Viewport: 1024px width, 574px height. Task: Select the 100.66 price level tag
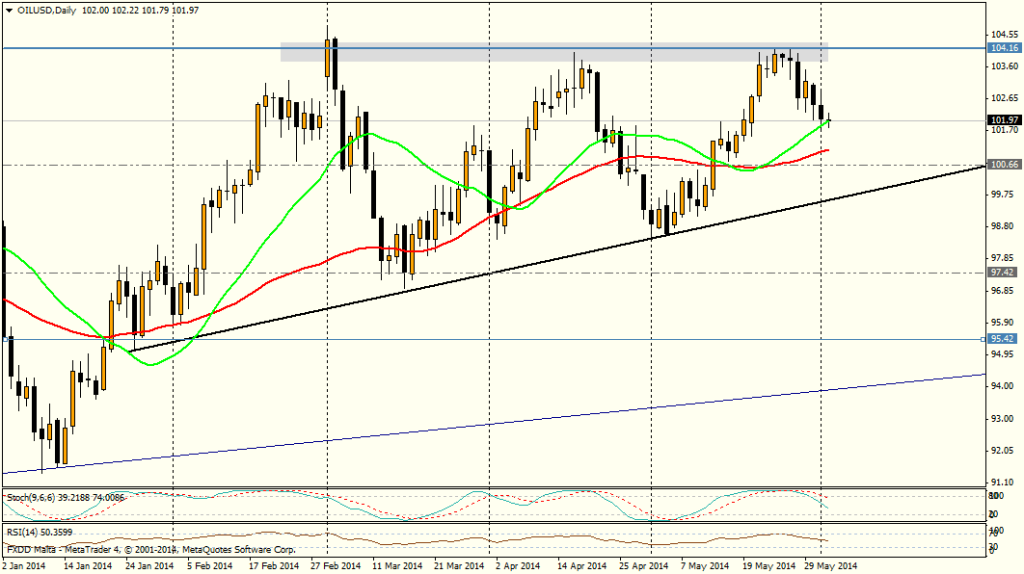click(1003, 164)
